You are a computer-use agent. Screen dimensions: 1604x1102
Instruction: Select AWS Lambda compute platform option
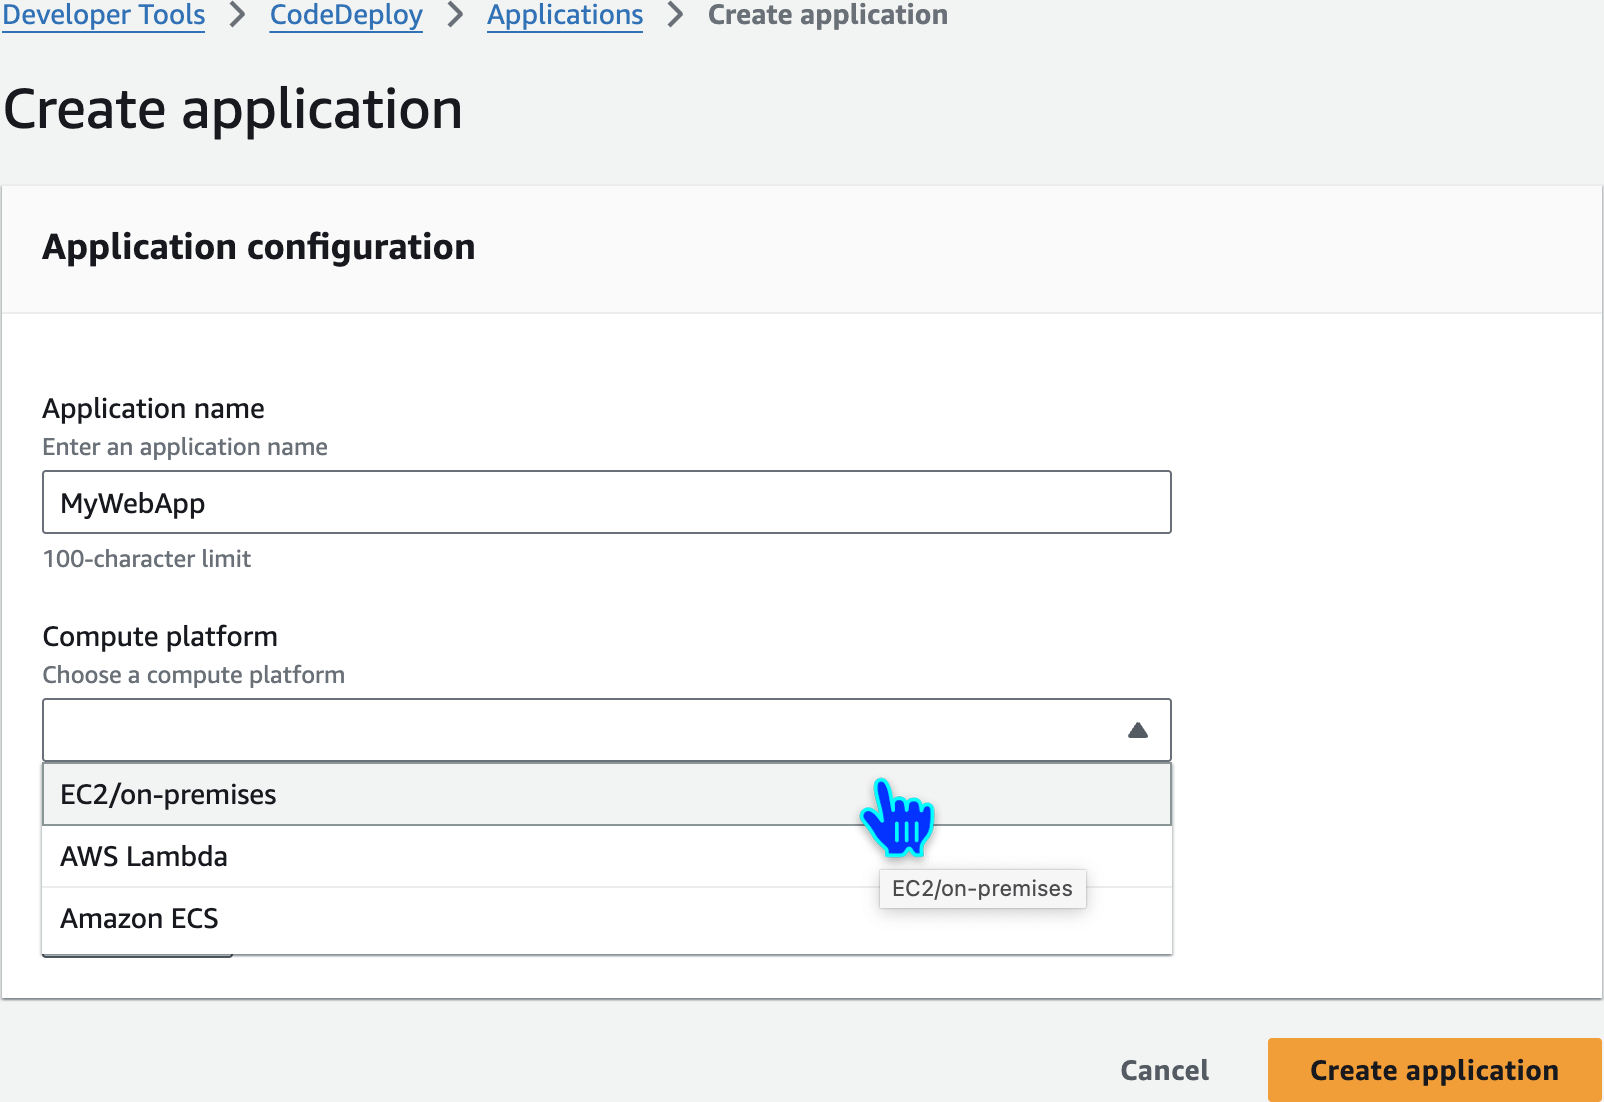coord(607,856)
